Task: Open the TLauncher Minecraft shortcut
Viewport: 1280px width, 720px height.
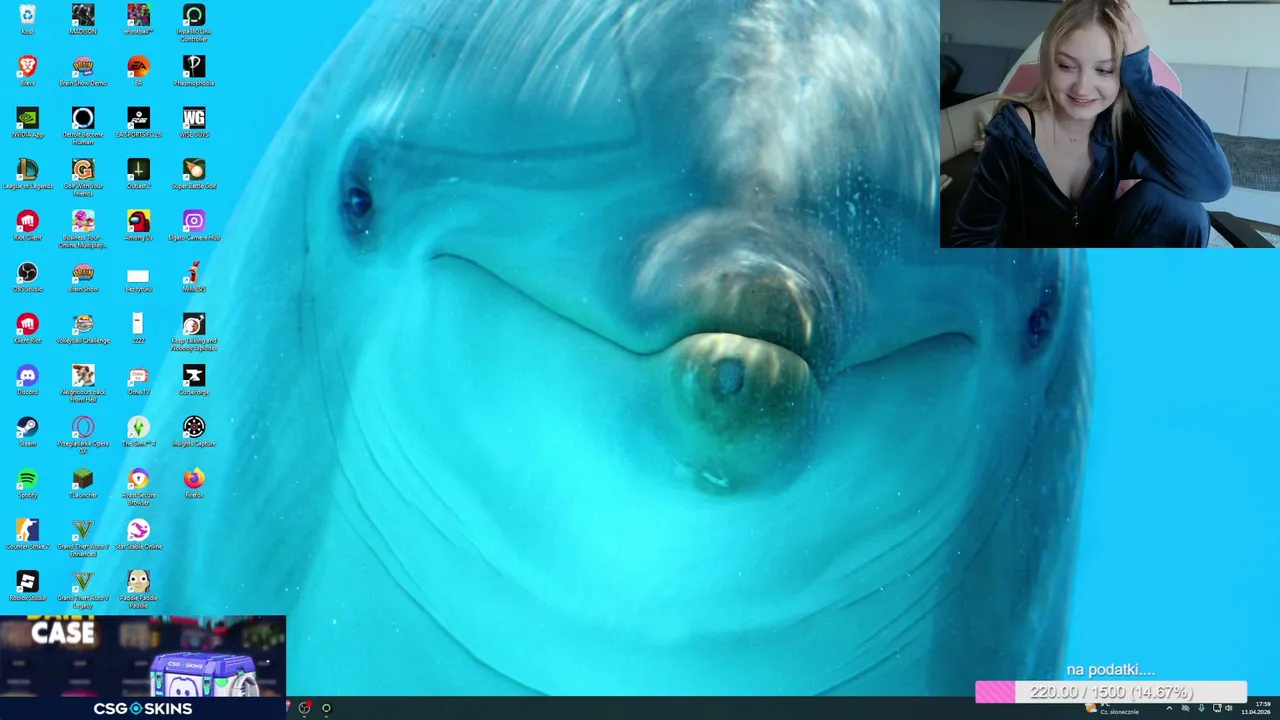Action: click(x=83, y=483)
